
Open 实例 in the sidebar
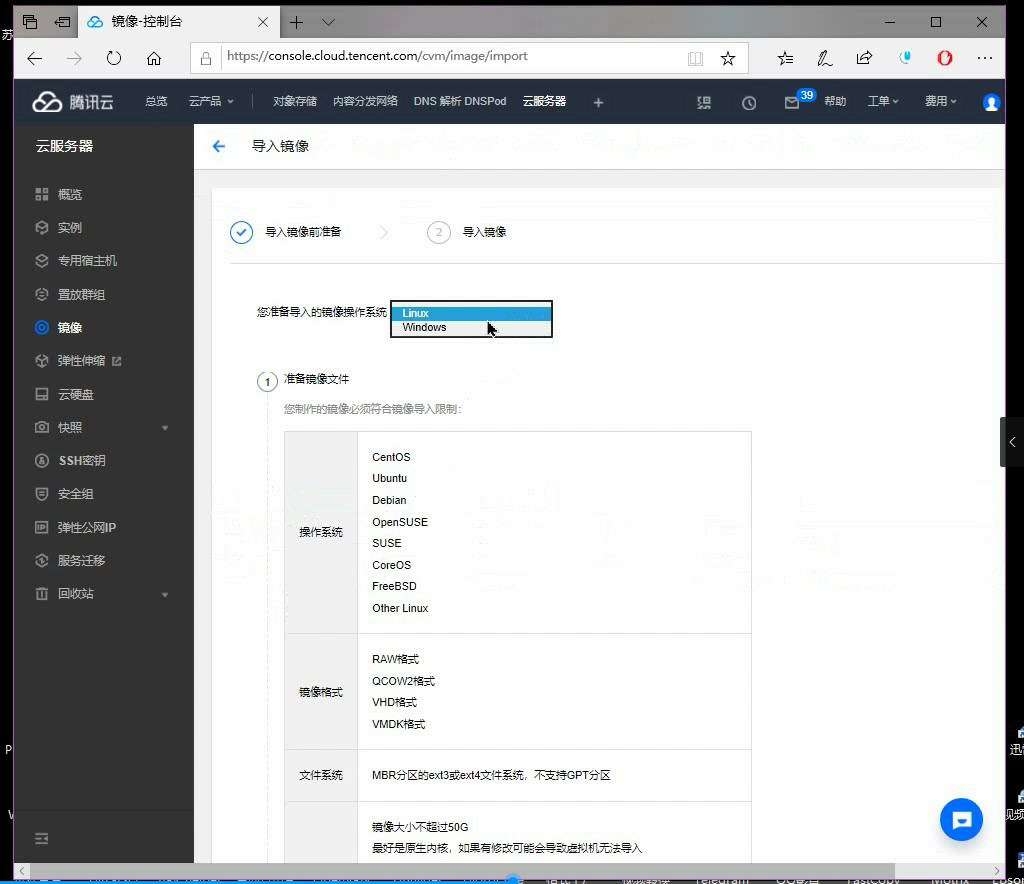pos(69,227)
